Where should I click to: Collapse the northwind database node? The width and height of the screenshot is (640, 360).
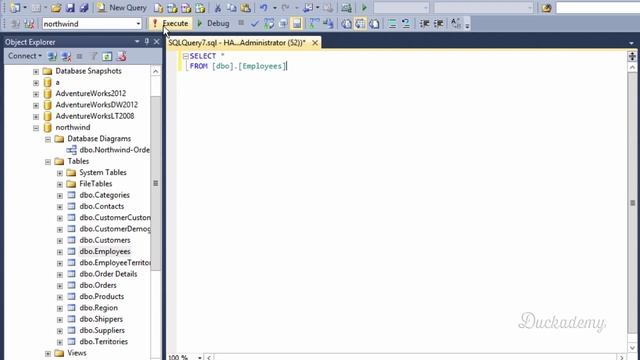coord(36,128)
